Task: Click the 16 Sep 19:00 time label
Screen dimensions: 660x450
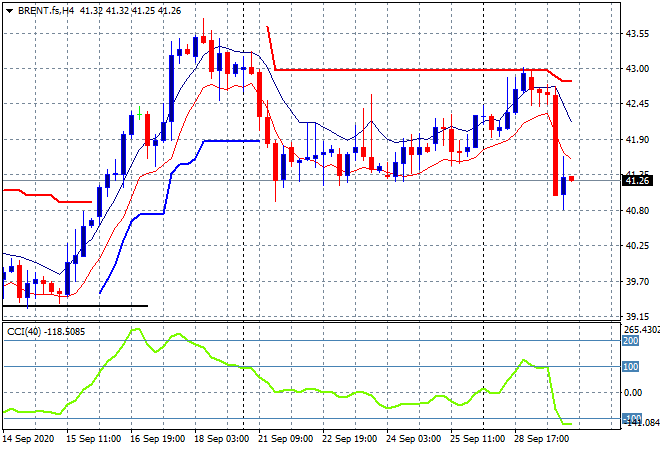Action: 157,439
